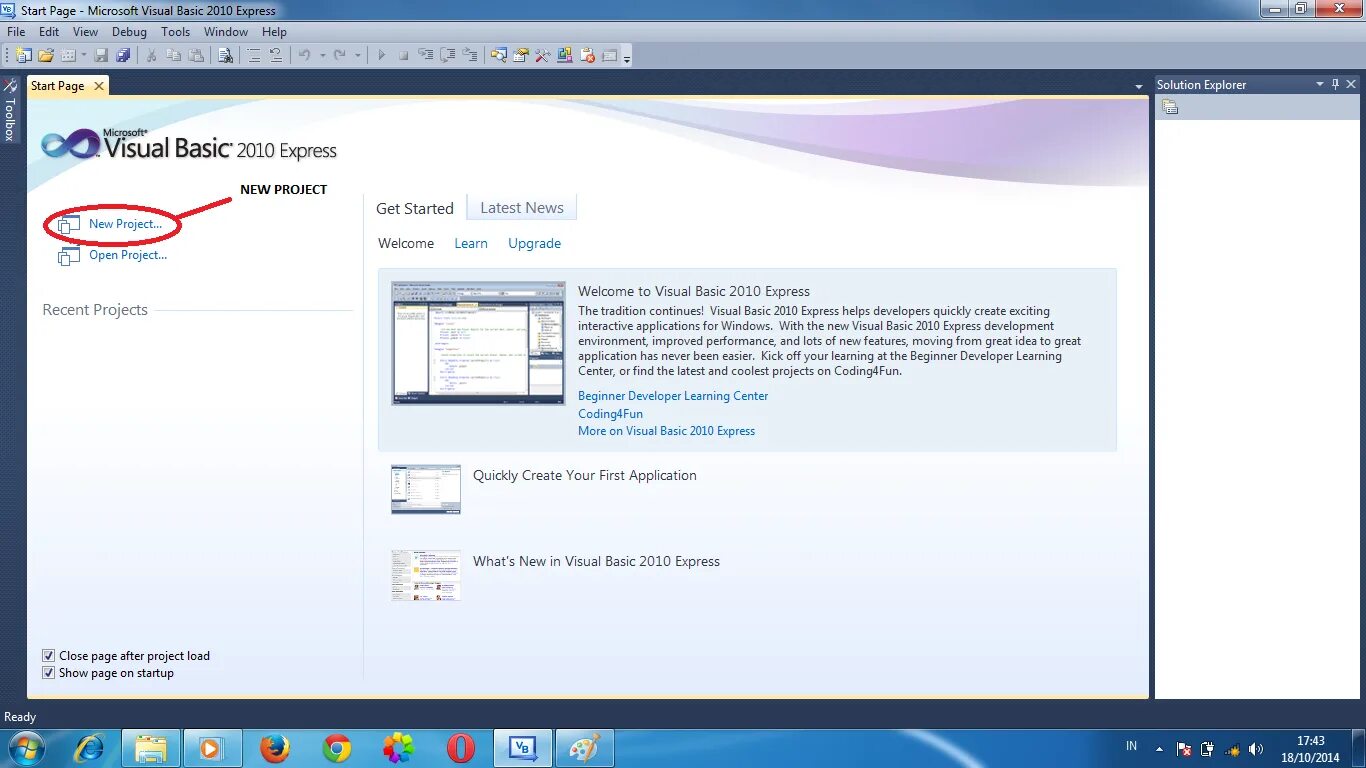1366x768 pixels.
Task: Click the Uncomment lines toolbar icon
Action: [x=276, y=55]
